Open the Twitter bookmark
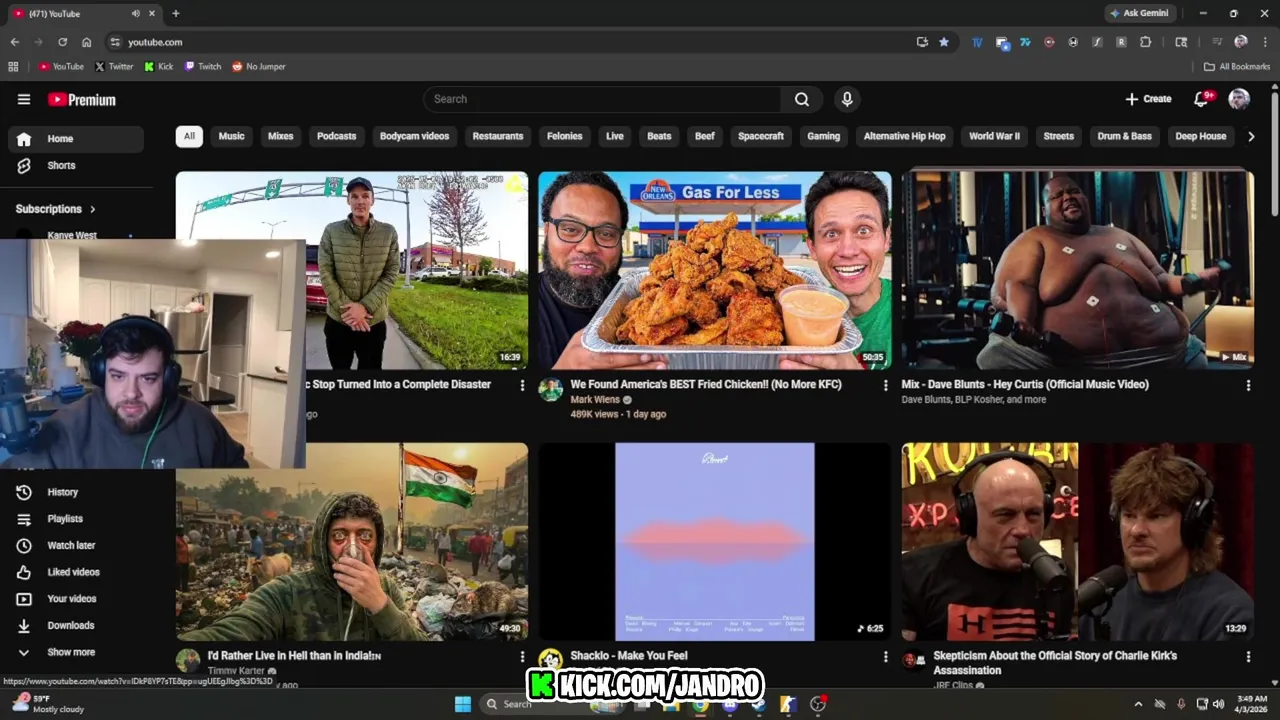Screen dimensions: 1280x720 point(114,67)
